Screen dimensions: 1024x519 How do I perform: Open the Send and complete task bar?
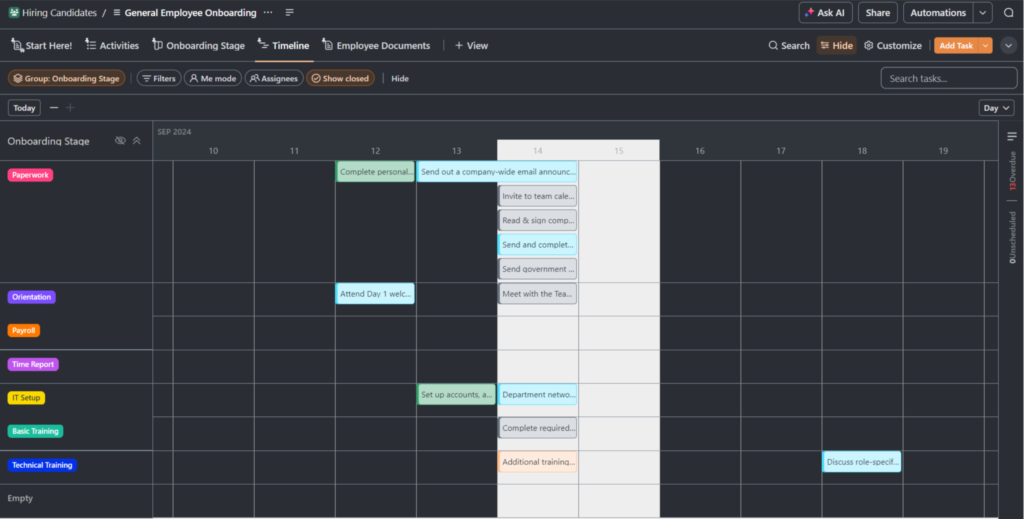point(537,245)
